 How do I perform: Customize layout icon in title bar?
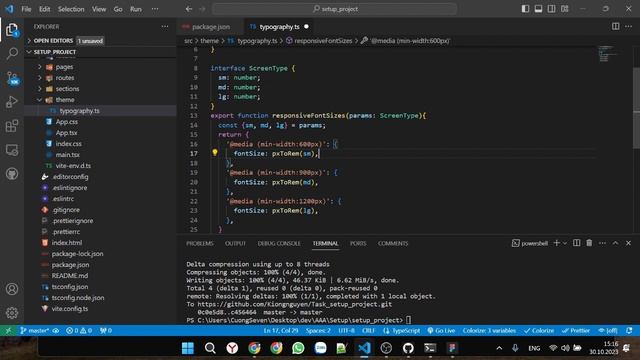point(564,9)
